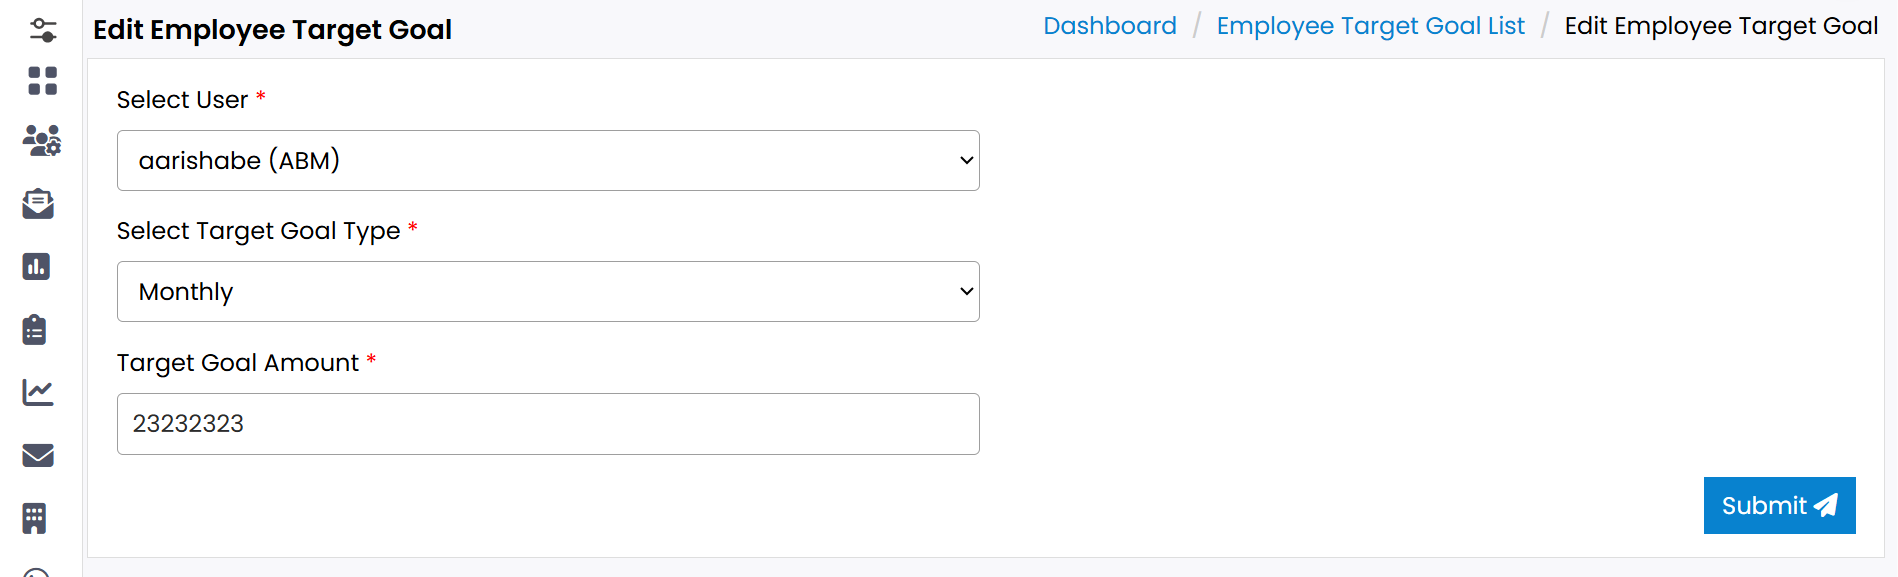Image resolution: width=1898 pixels, height=577 pixels.
Task: Click the Target Goal Amount label
Action: click(237, 363)
